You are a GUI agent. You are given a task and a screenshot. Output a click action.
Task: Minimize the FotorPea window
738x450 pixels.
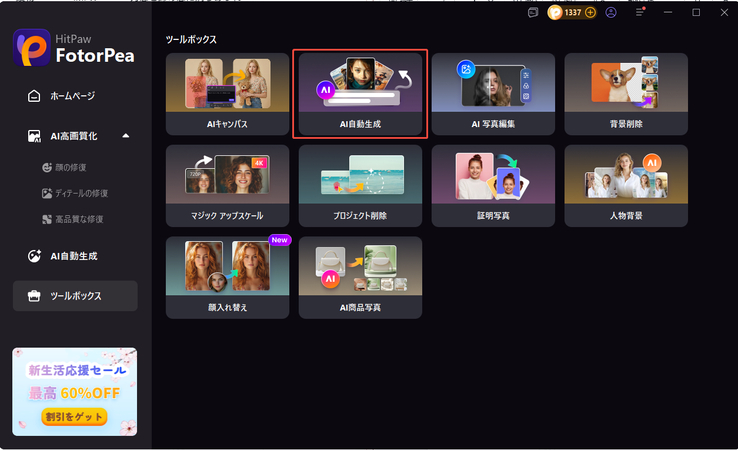tap(668, 12)
